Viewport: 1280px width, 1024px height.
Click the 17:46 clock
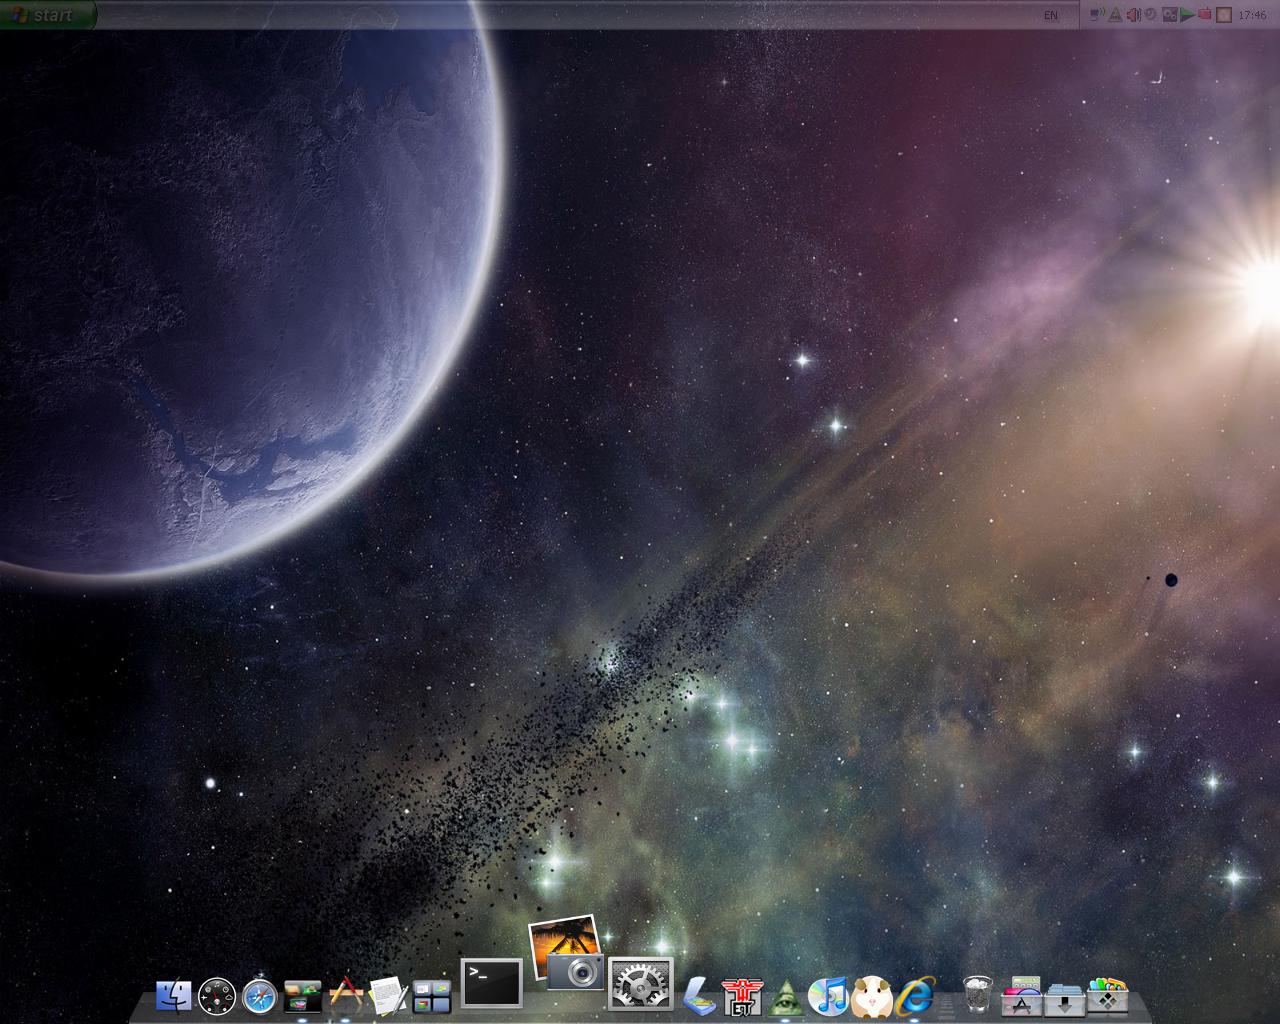point(1251,15)
